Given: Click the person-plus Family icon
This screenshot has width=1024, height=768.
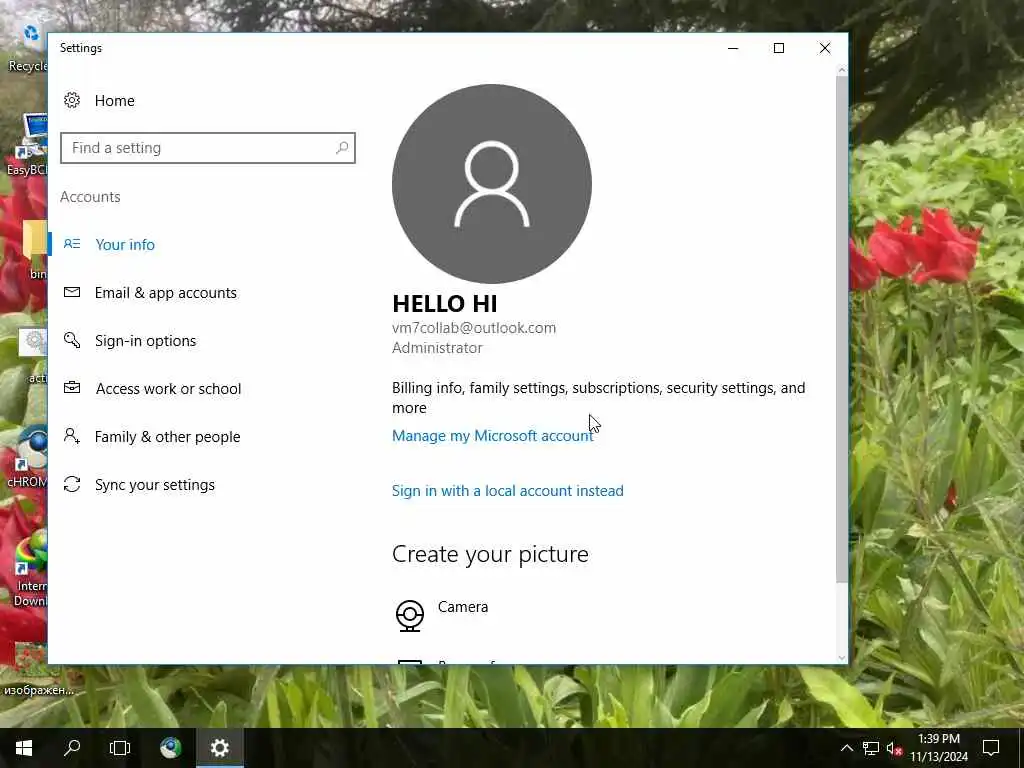Looking at the screenshot, I should (x=72, y=436).
